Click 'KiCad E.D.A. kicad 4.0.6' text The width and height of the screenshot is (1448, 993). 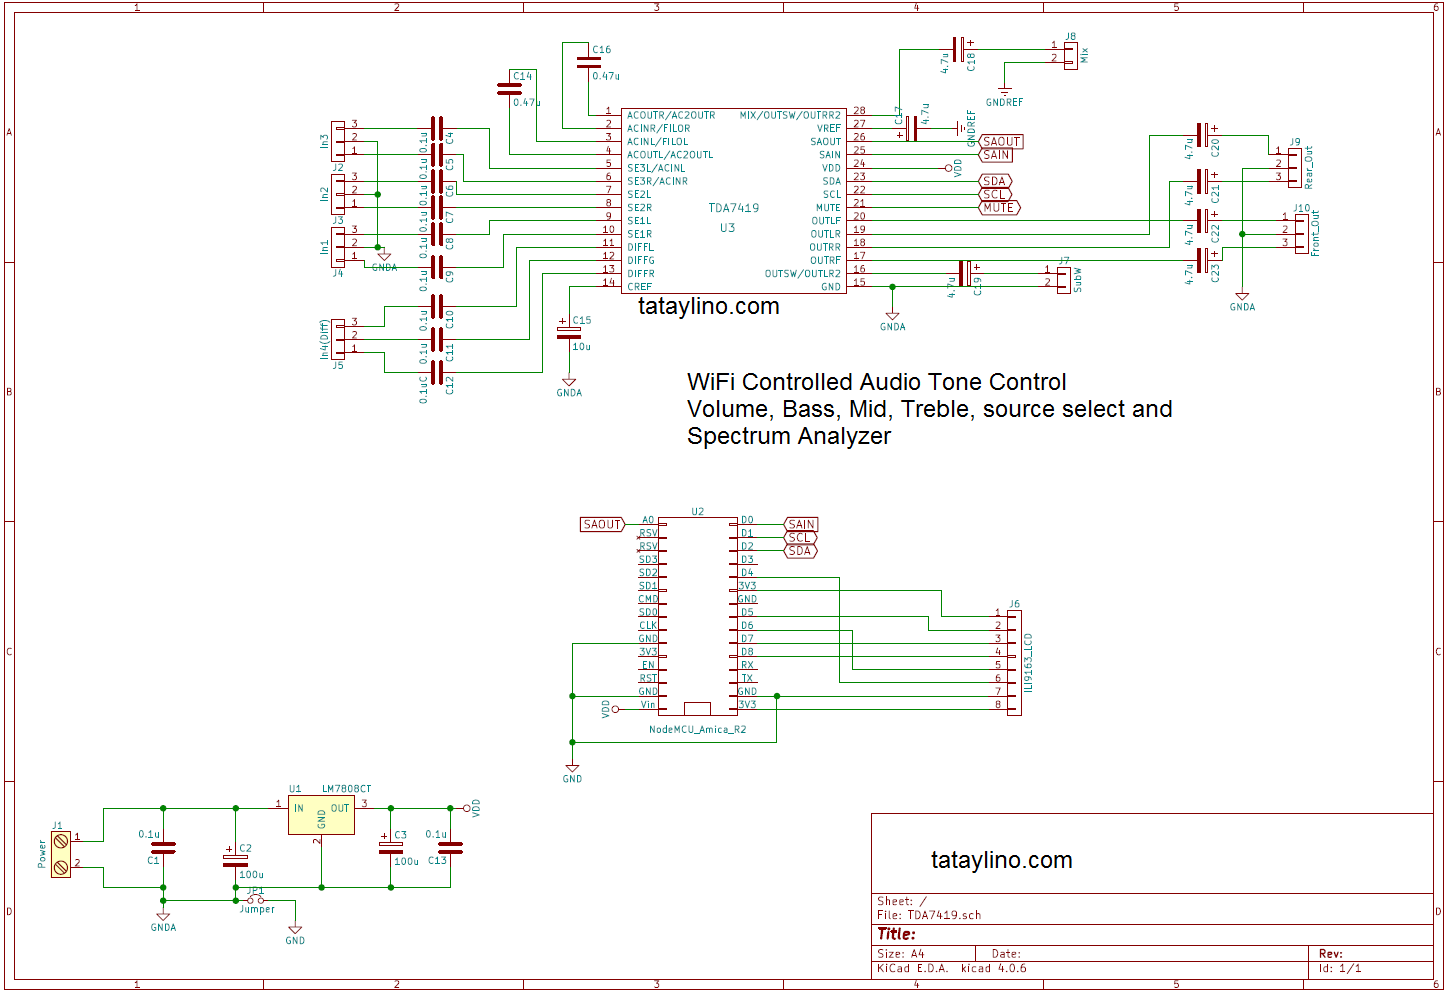coord(951,968)
